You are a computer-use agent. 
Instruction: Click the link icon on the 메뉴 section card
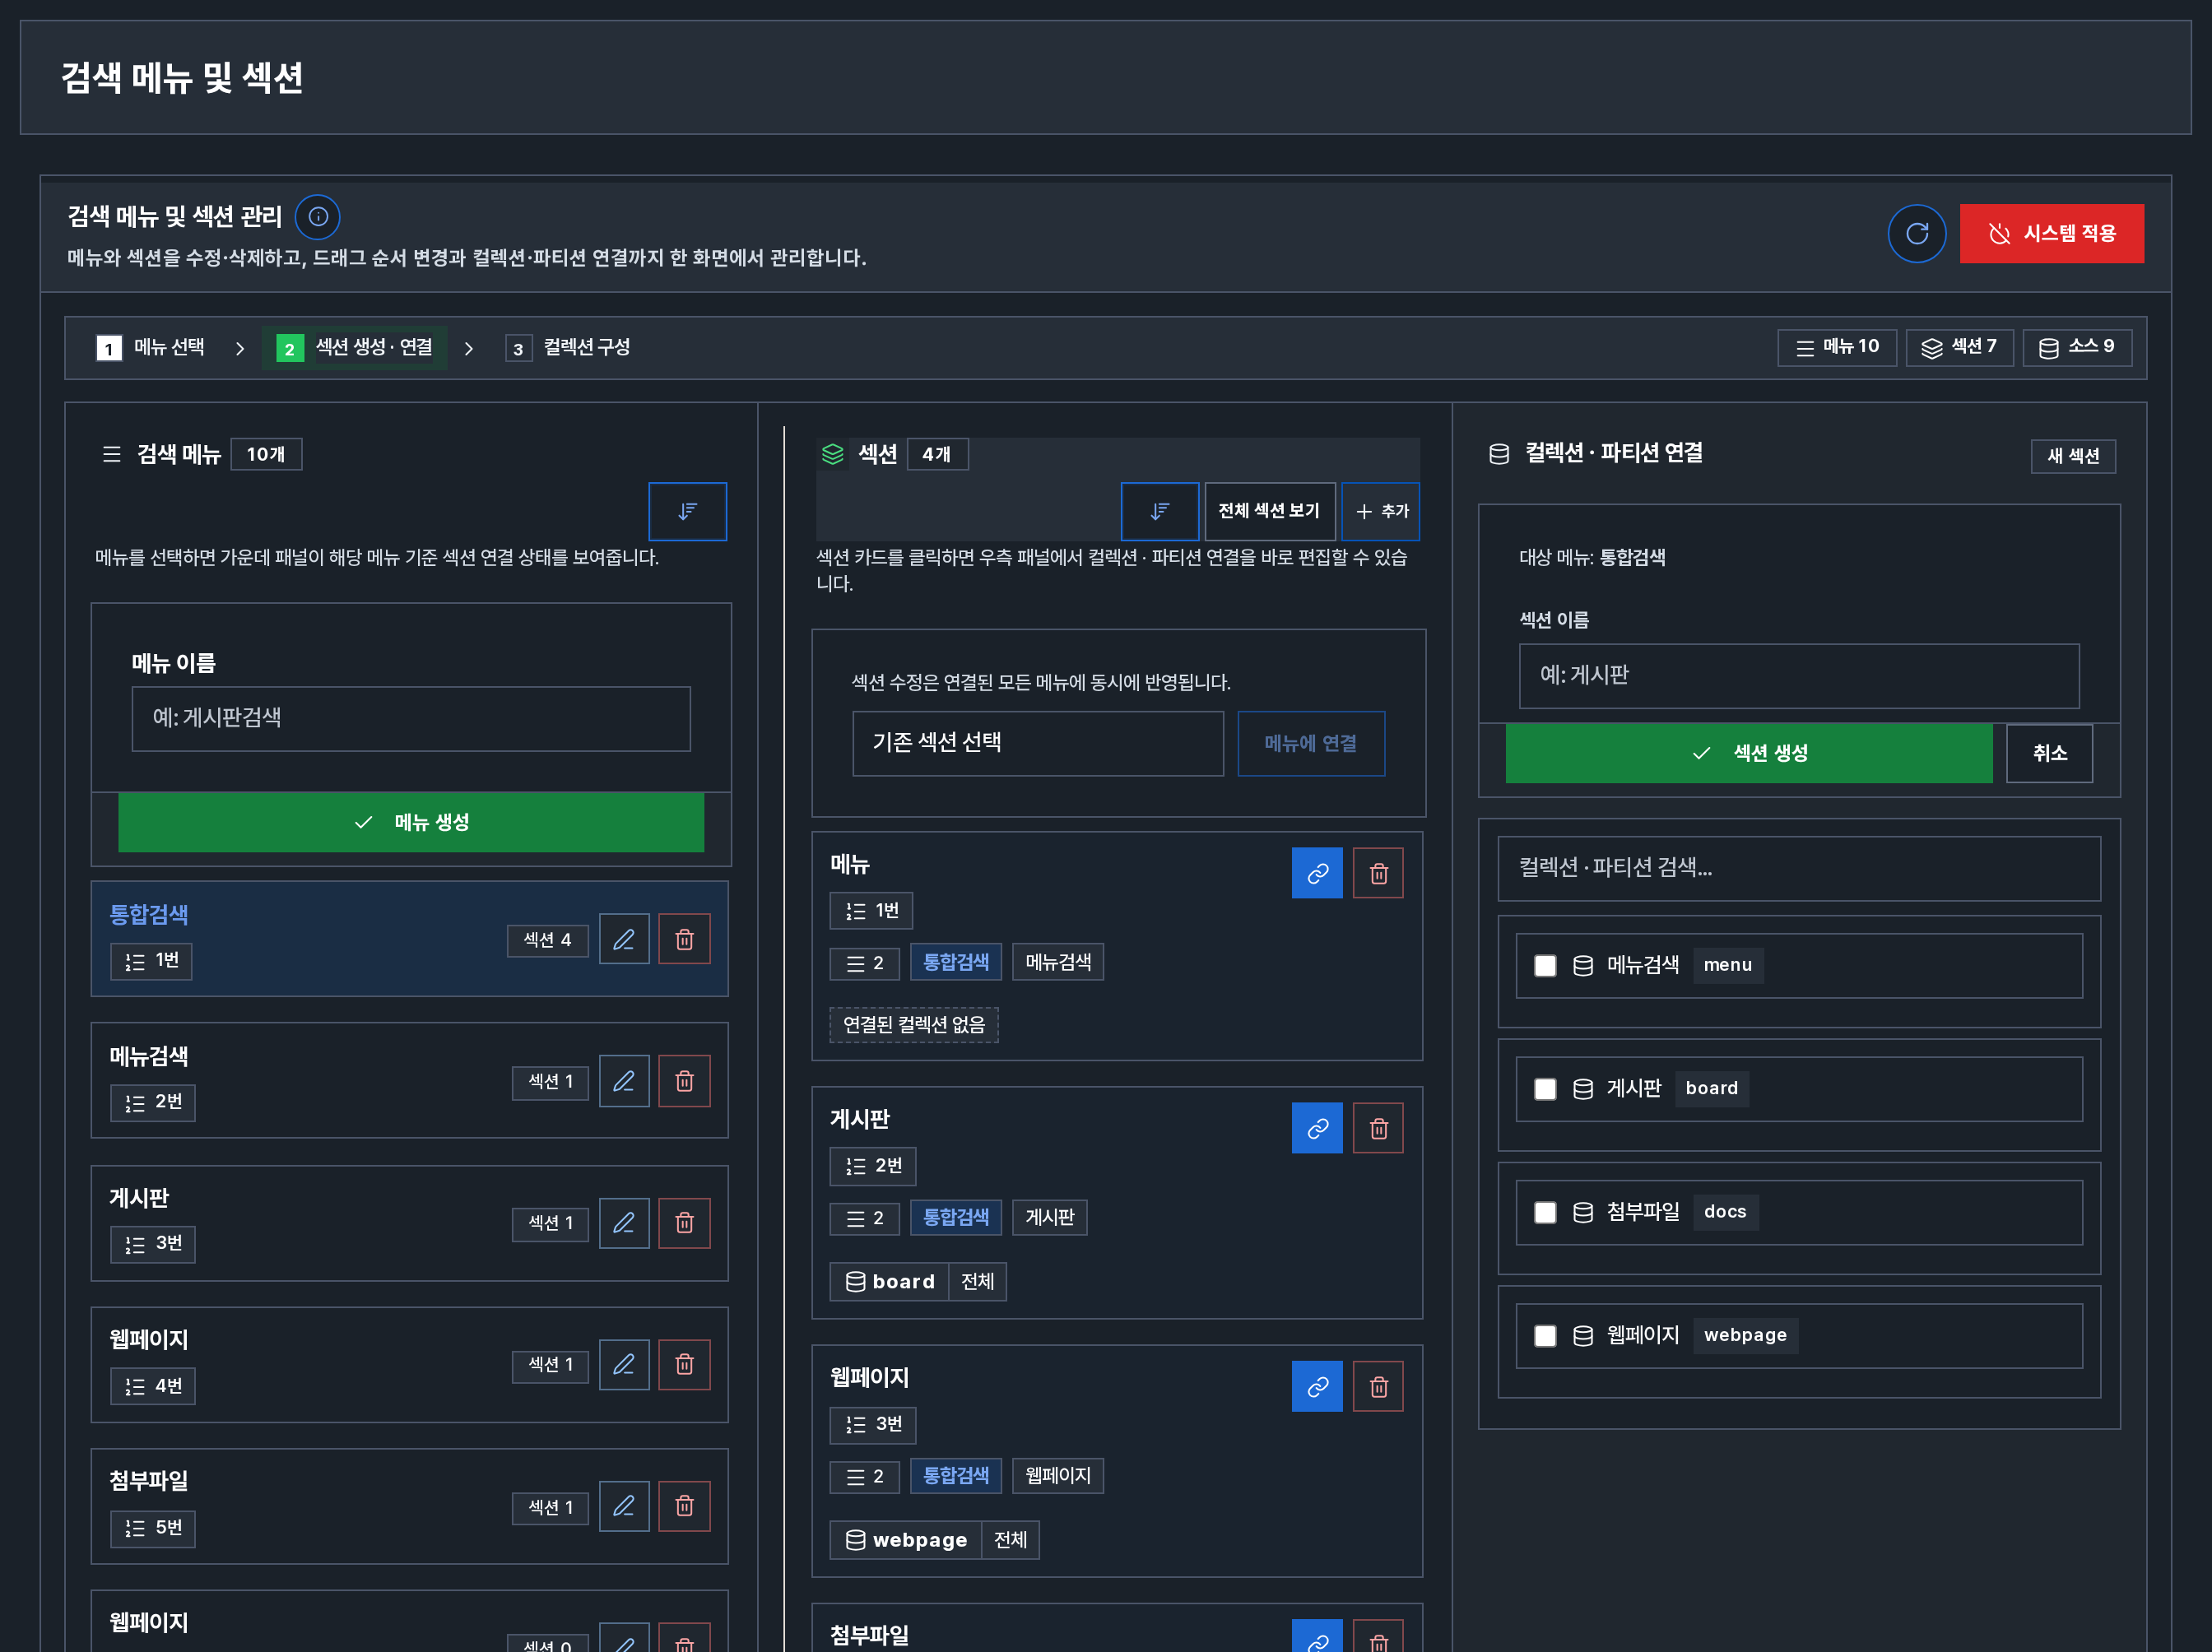click(1317, 873)
